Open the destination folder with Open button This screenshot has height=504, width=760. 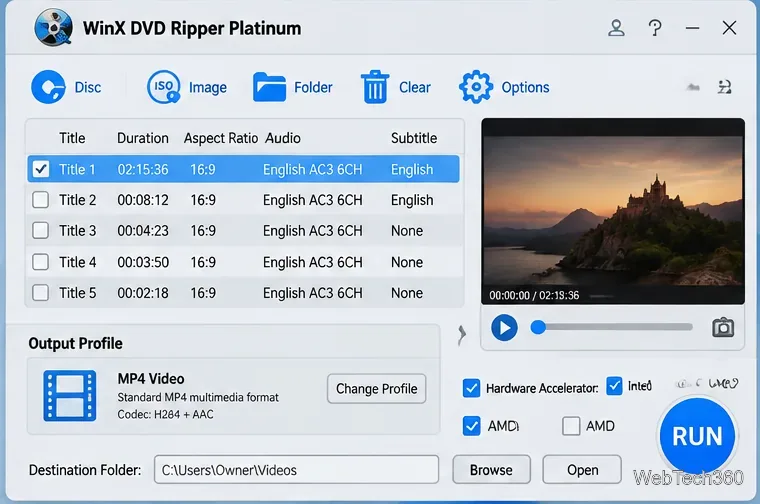[x=582, y=470]
